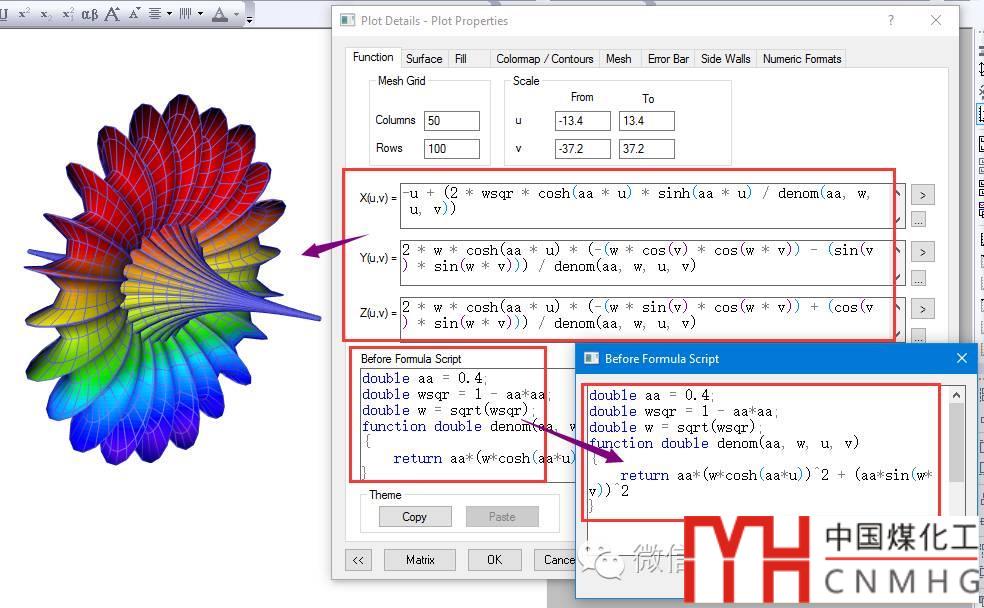Click the font color A swatch
The height and width of the screenshot is (608, 984).
pos(220,14)
